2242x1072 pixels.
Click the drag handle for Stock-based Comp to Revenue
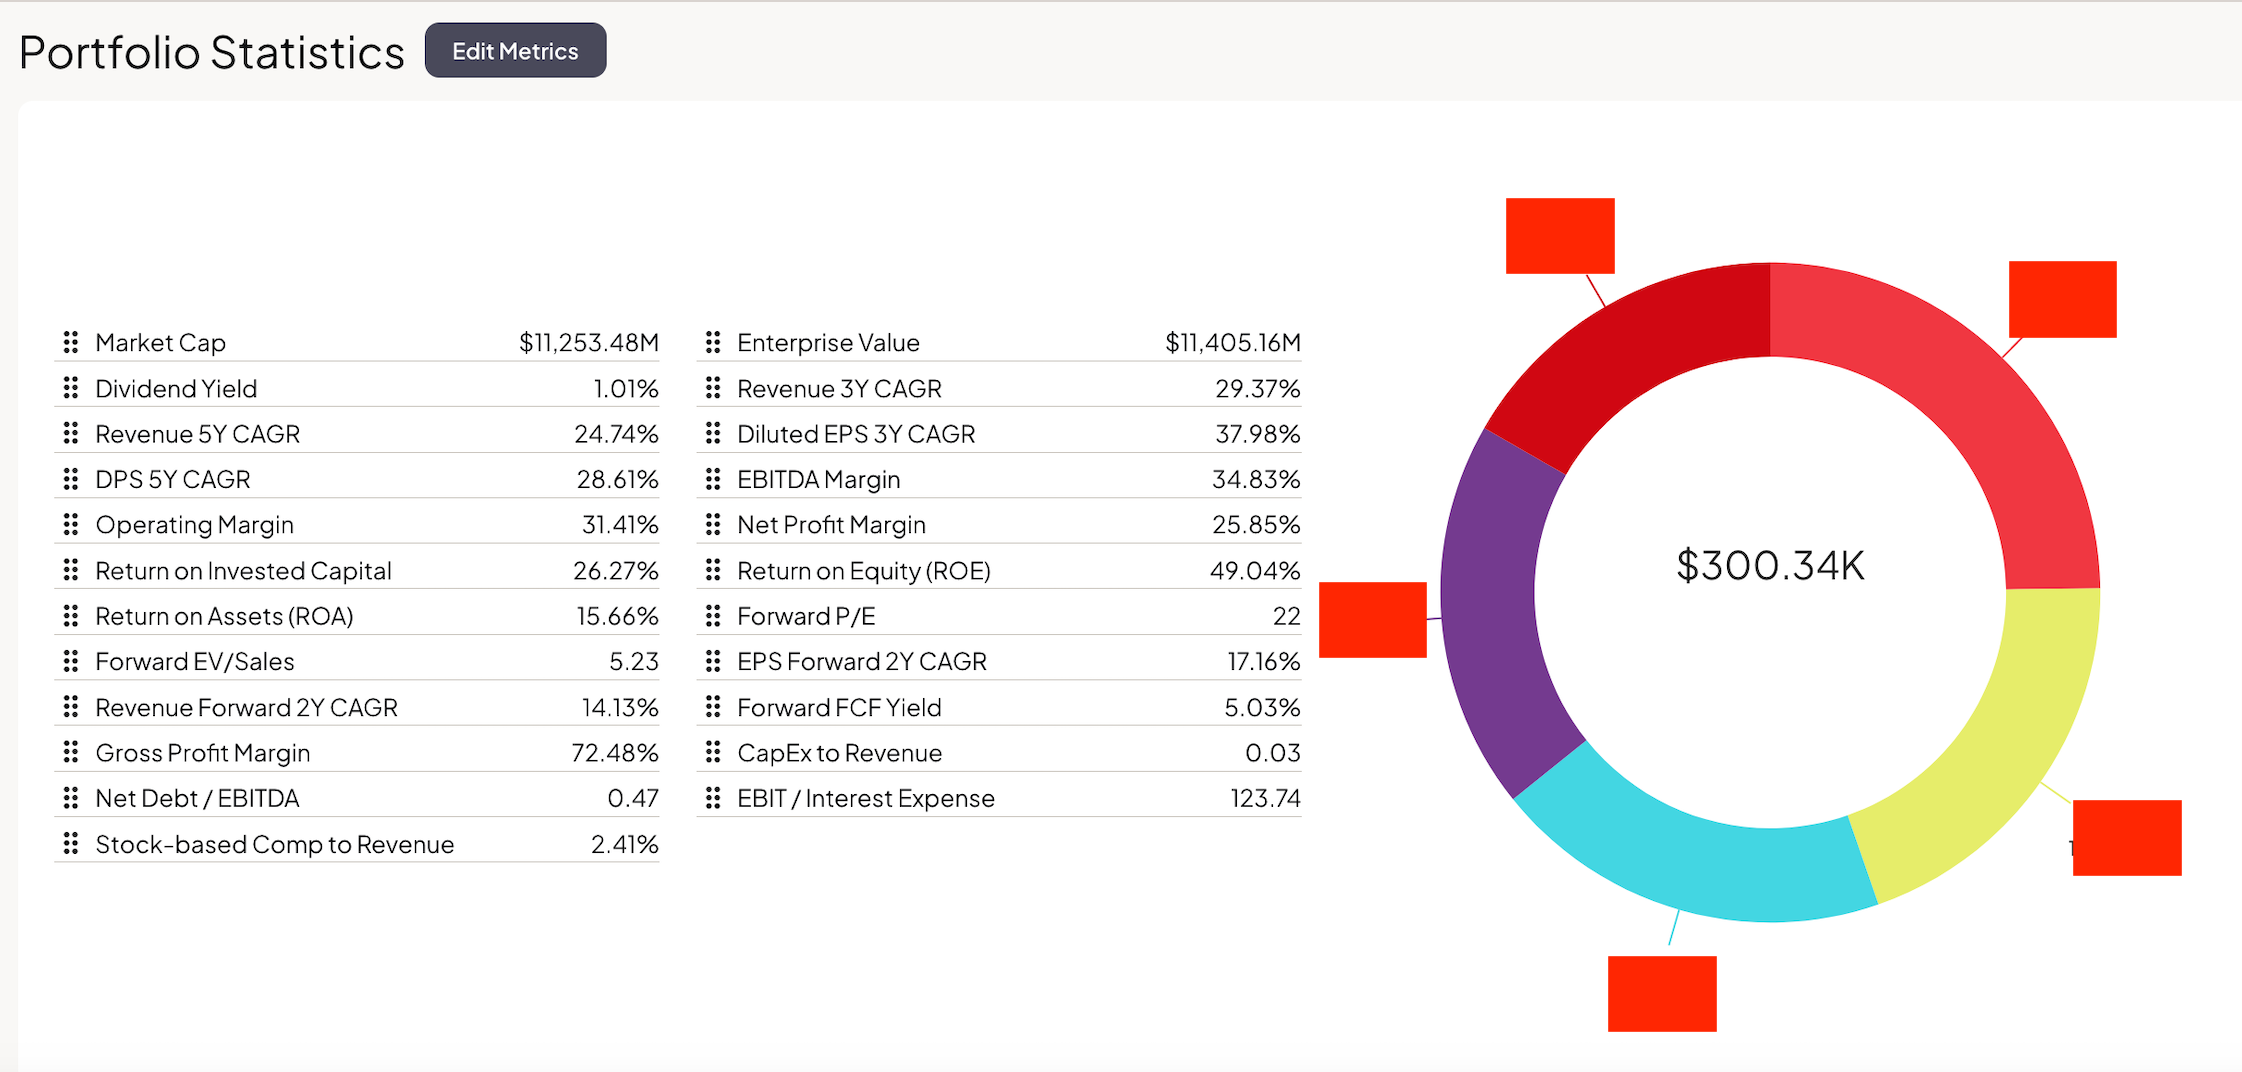(71, 844)
